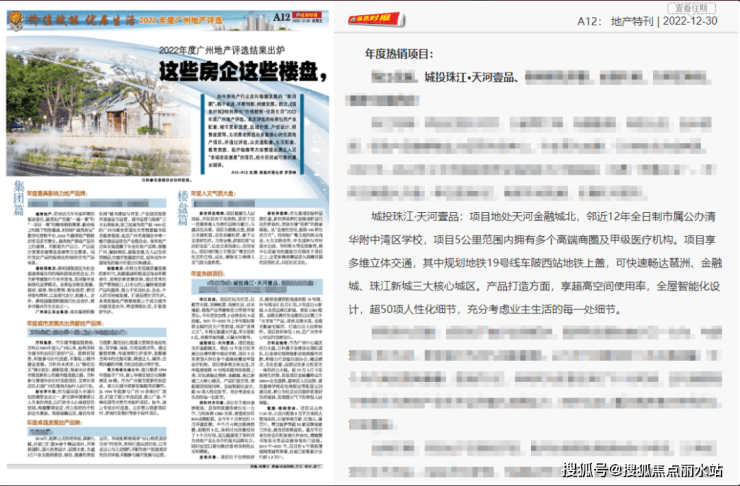Select the lion emblem in the page banner

[16, 21]
